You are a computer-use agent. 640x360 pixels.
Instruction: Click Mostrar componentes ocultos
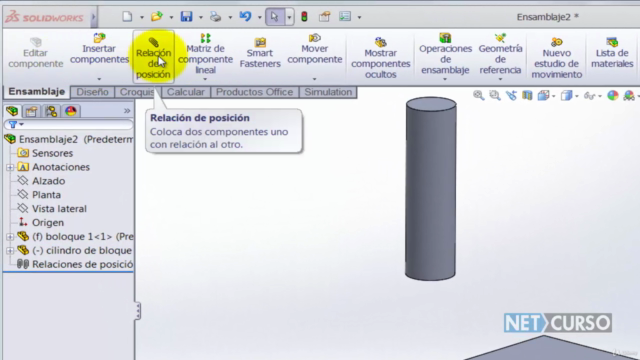click(380, 57)
